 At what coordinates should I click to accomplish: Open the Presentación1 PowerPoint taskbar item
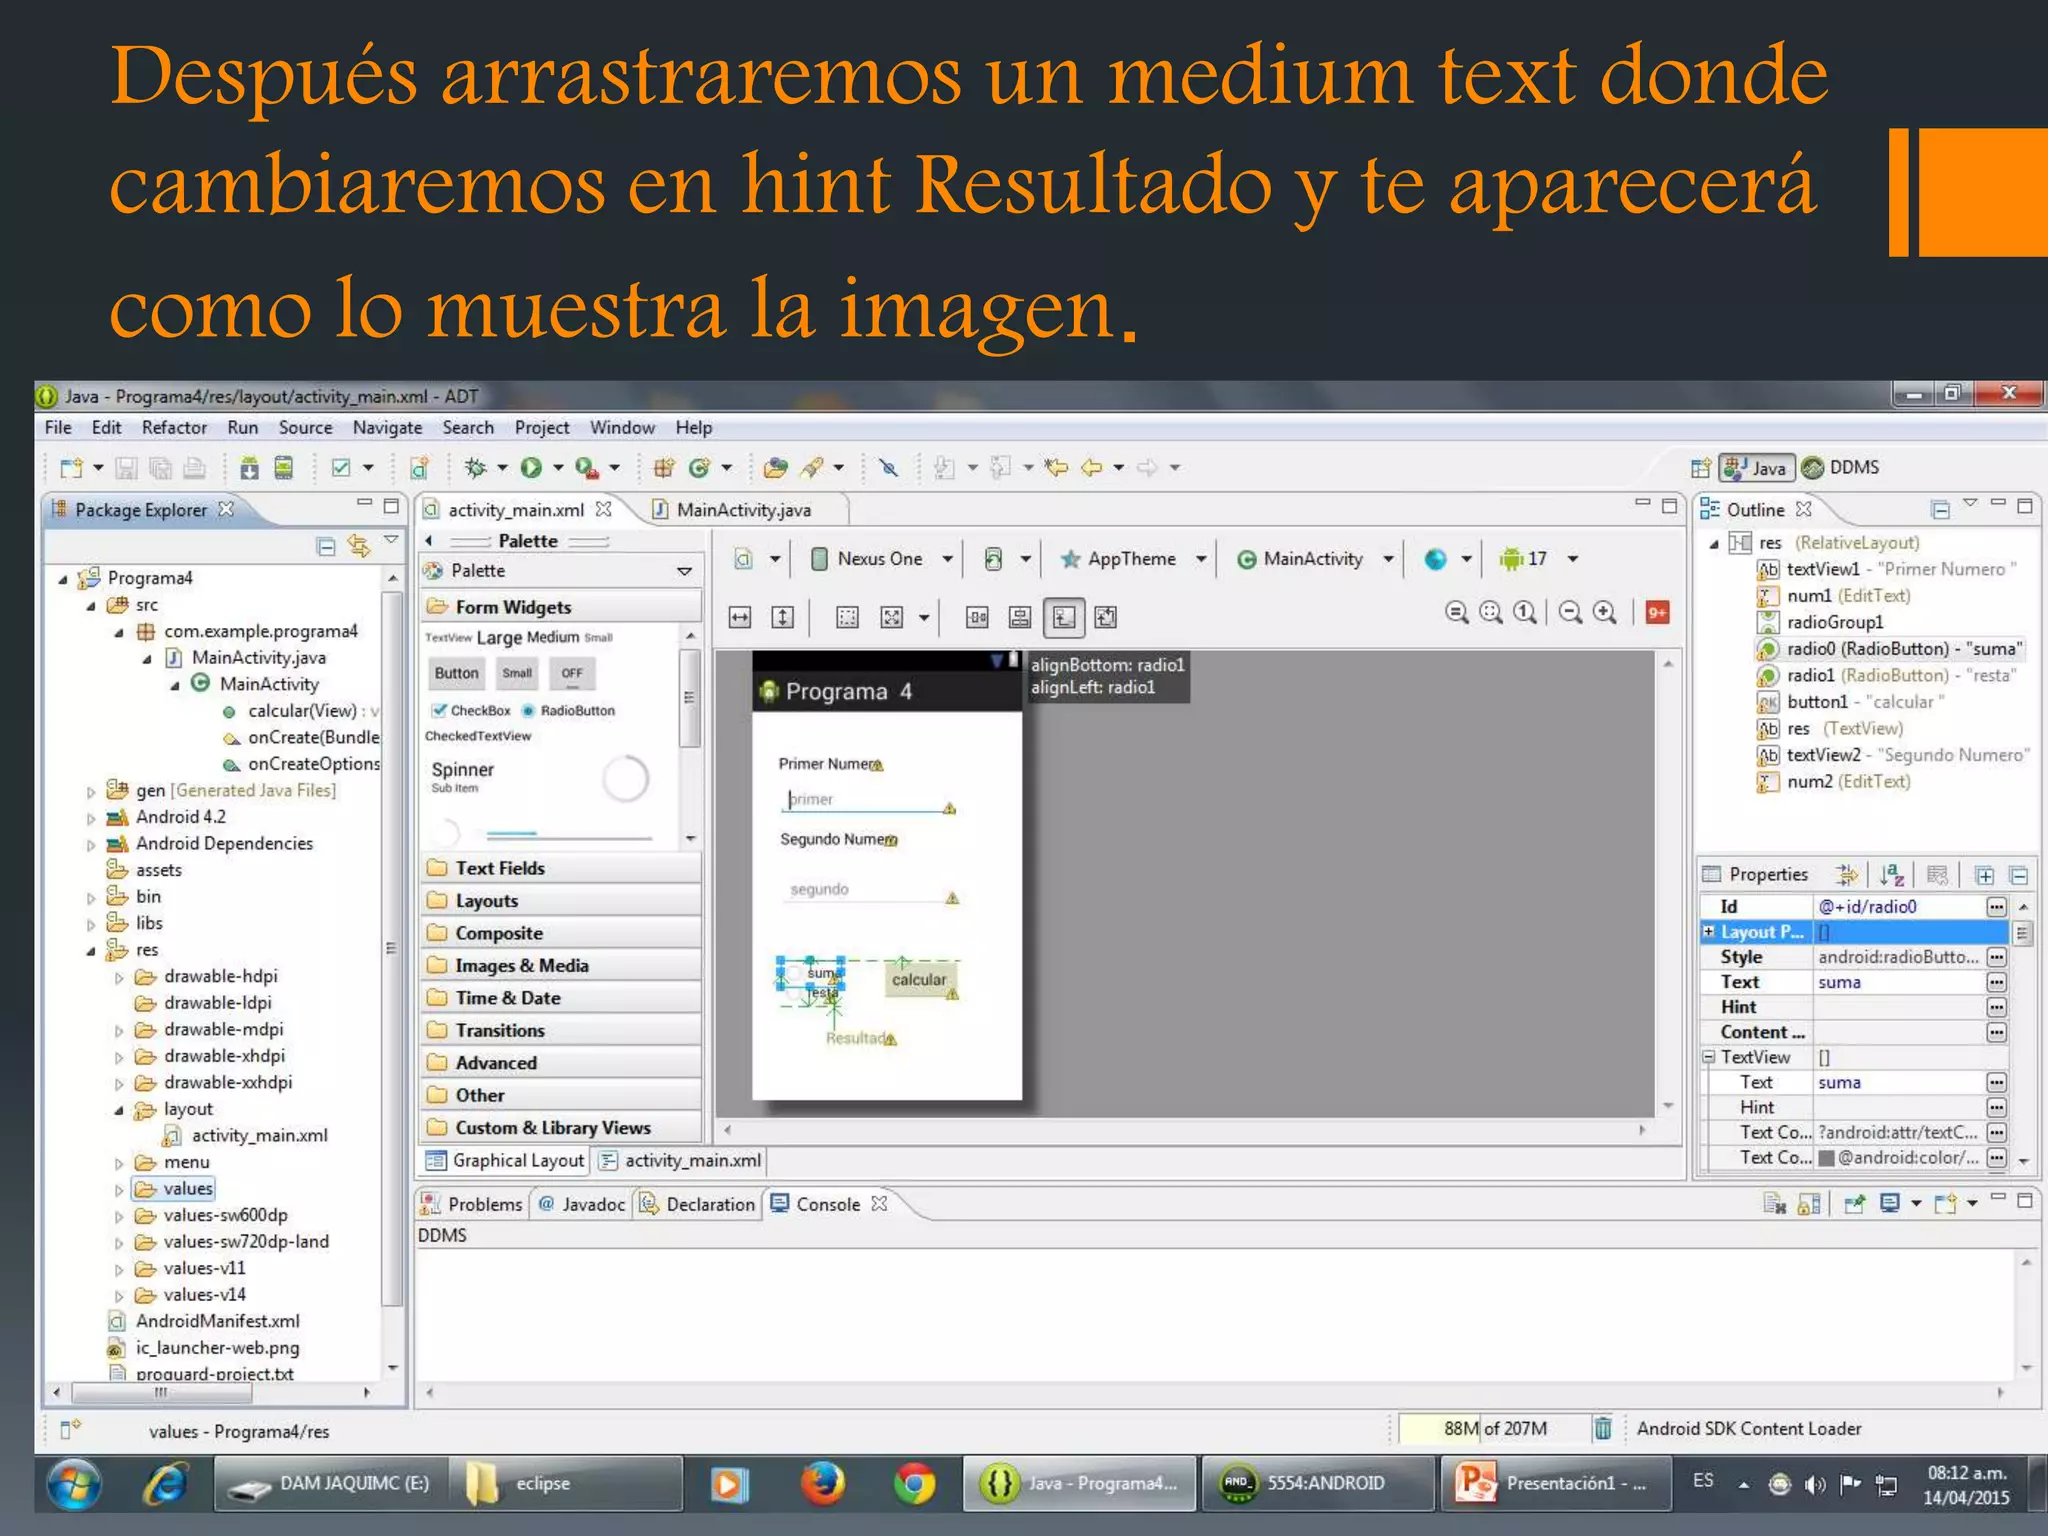pyautogui.click(x=1555, y=1483)
